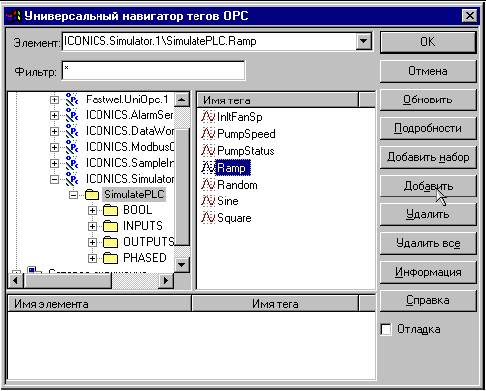Select the PumpSpeed tag name
This screenshot has height=391, width=486.
click(x=246, y=134)
